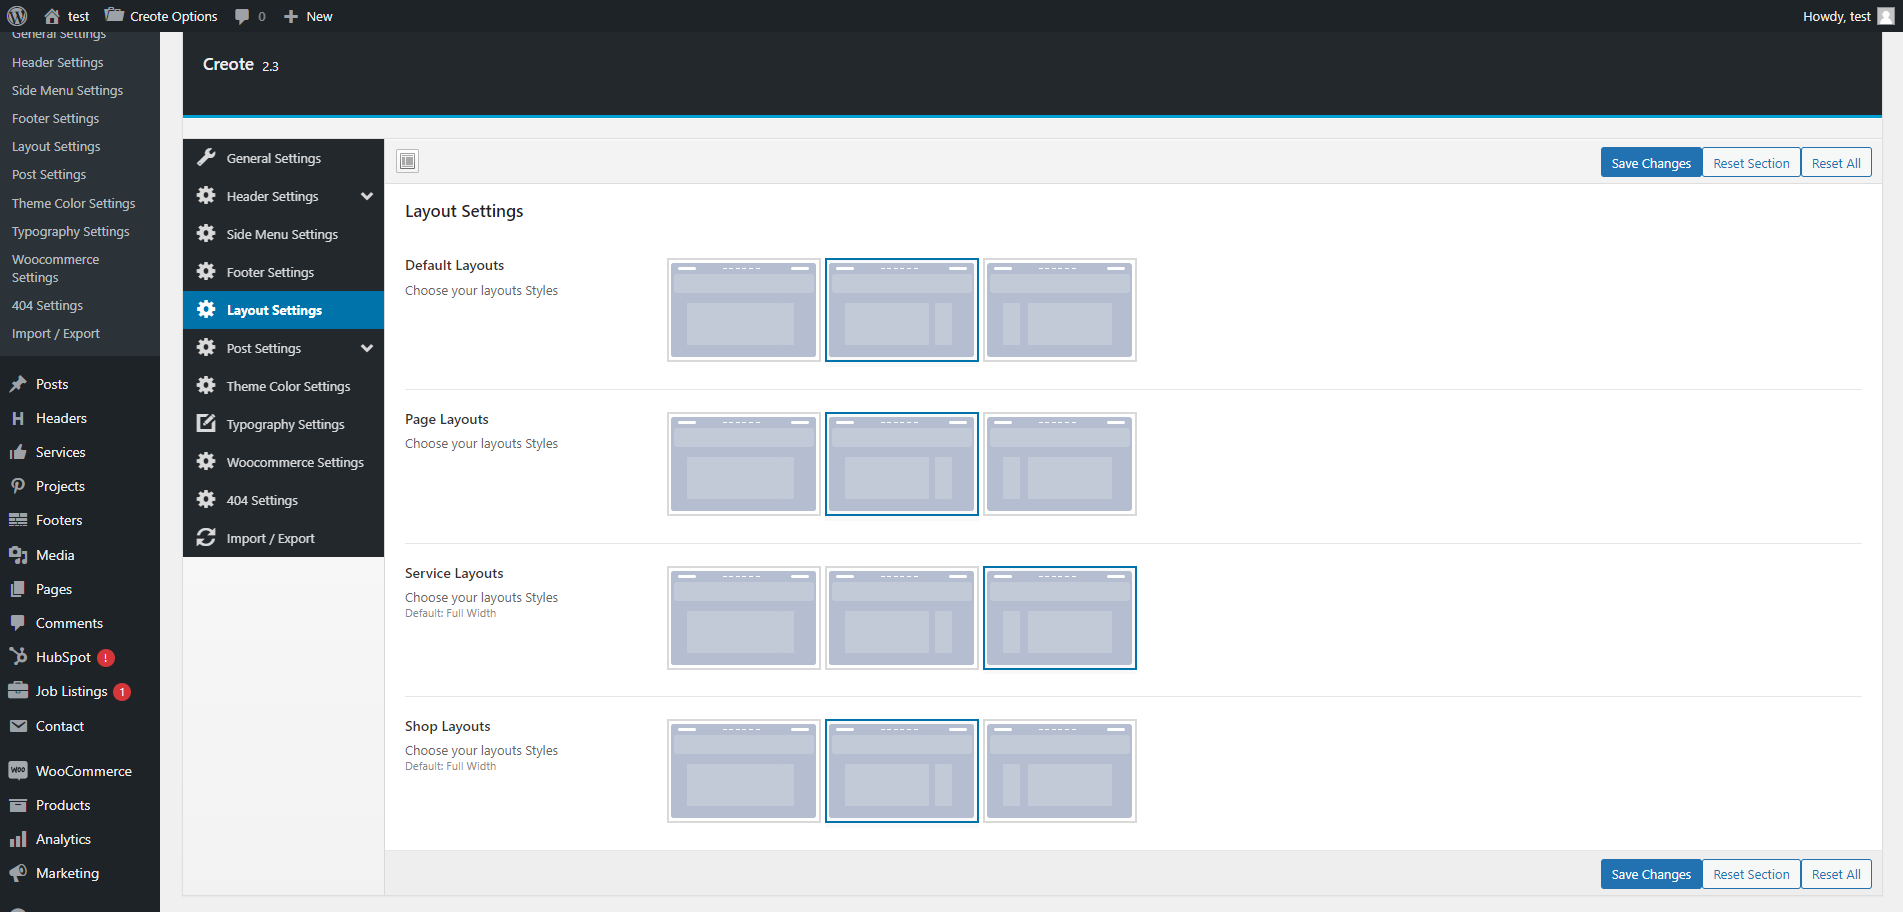
Task: Expand the Header Settings submenu arrow
Action: (367, 196)
